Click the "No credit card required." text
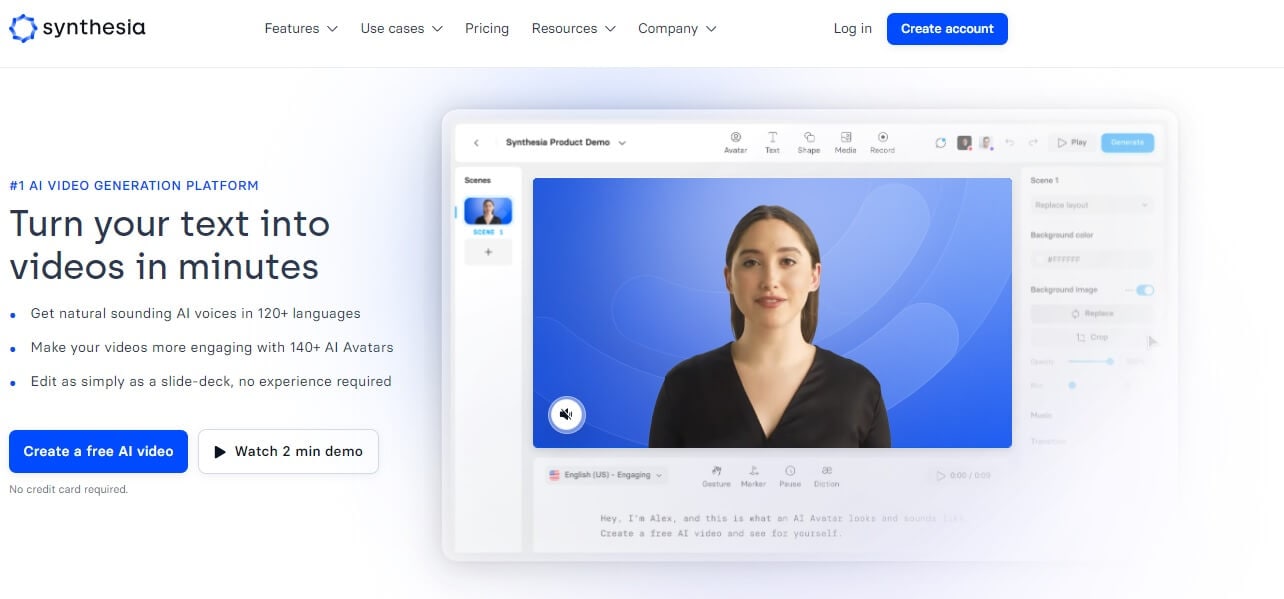1284x599 pixels. point(68,489)
